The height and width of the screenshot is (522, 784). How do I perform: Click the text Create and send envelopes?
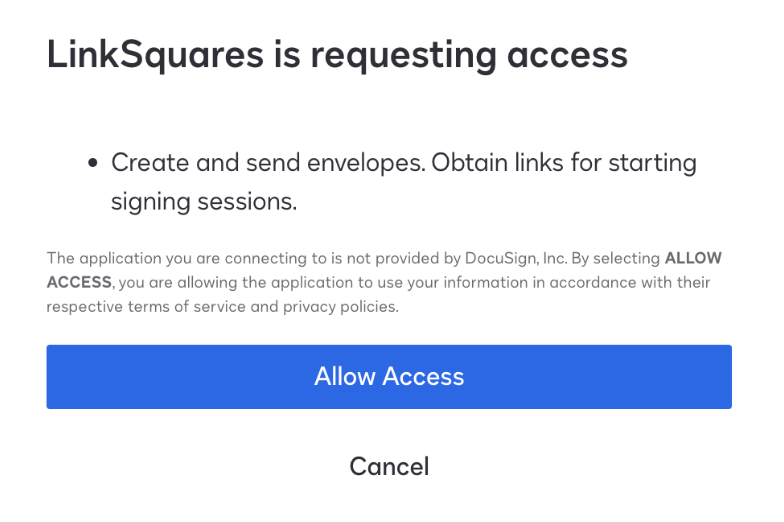[268, 164]
